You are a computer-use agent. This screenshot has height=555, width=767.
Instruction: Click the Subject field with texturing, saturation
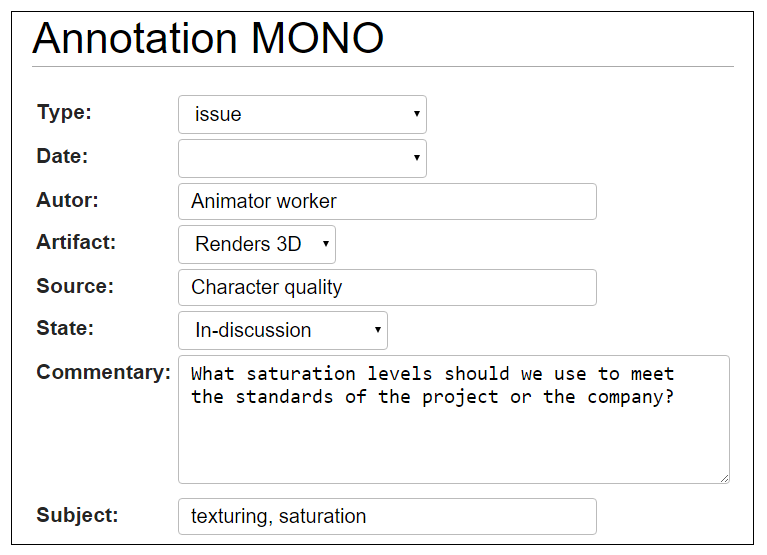[387, 516]
